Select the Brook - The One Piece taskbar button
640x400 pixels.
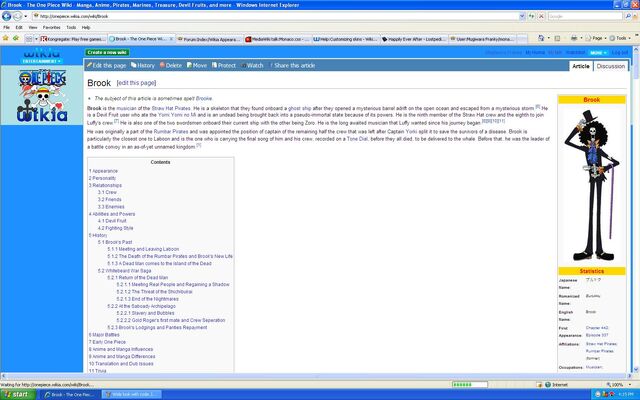click(70, 394)
